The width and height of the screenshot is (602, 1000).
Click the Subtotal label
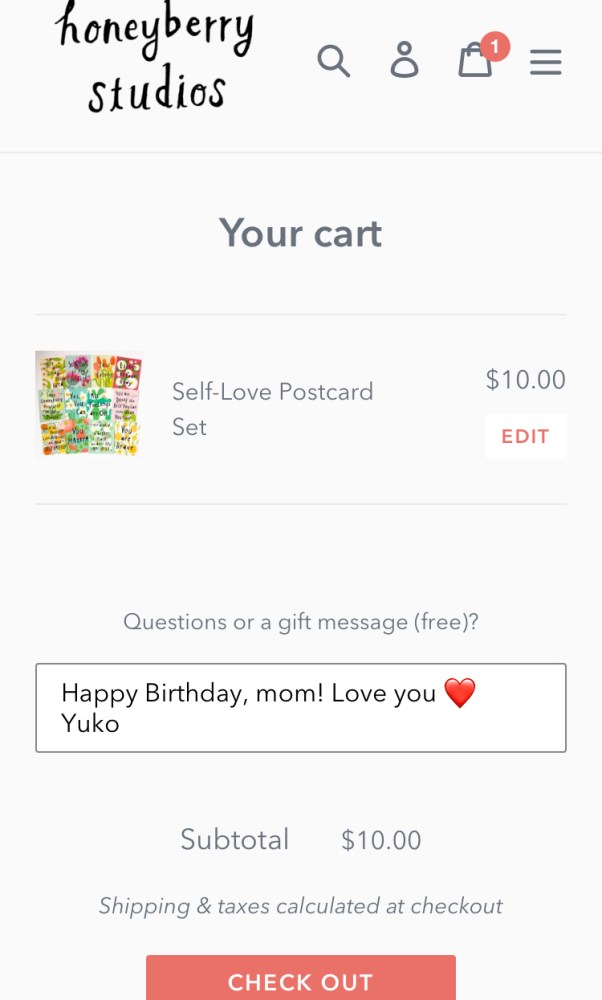[x=234, y=840]
